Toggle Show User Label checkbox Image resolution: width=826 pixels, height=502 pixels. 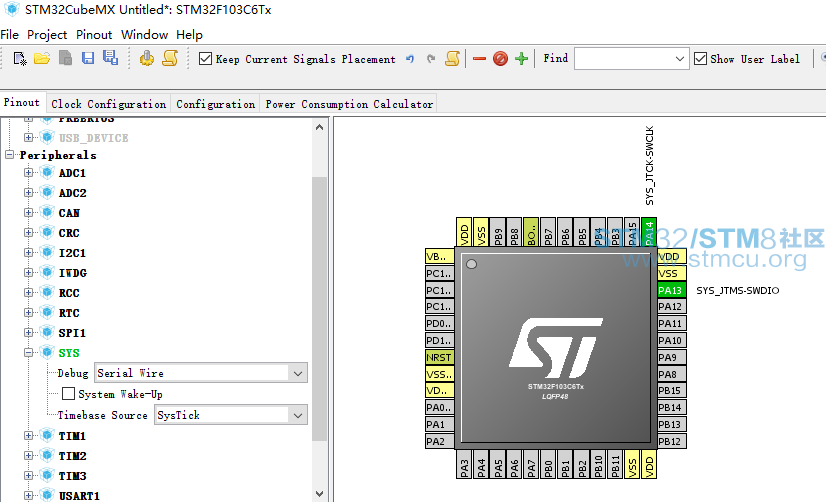700,58
